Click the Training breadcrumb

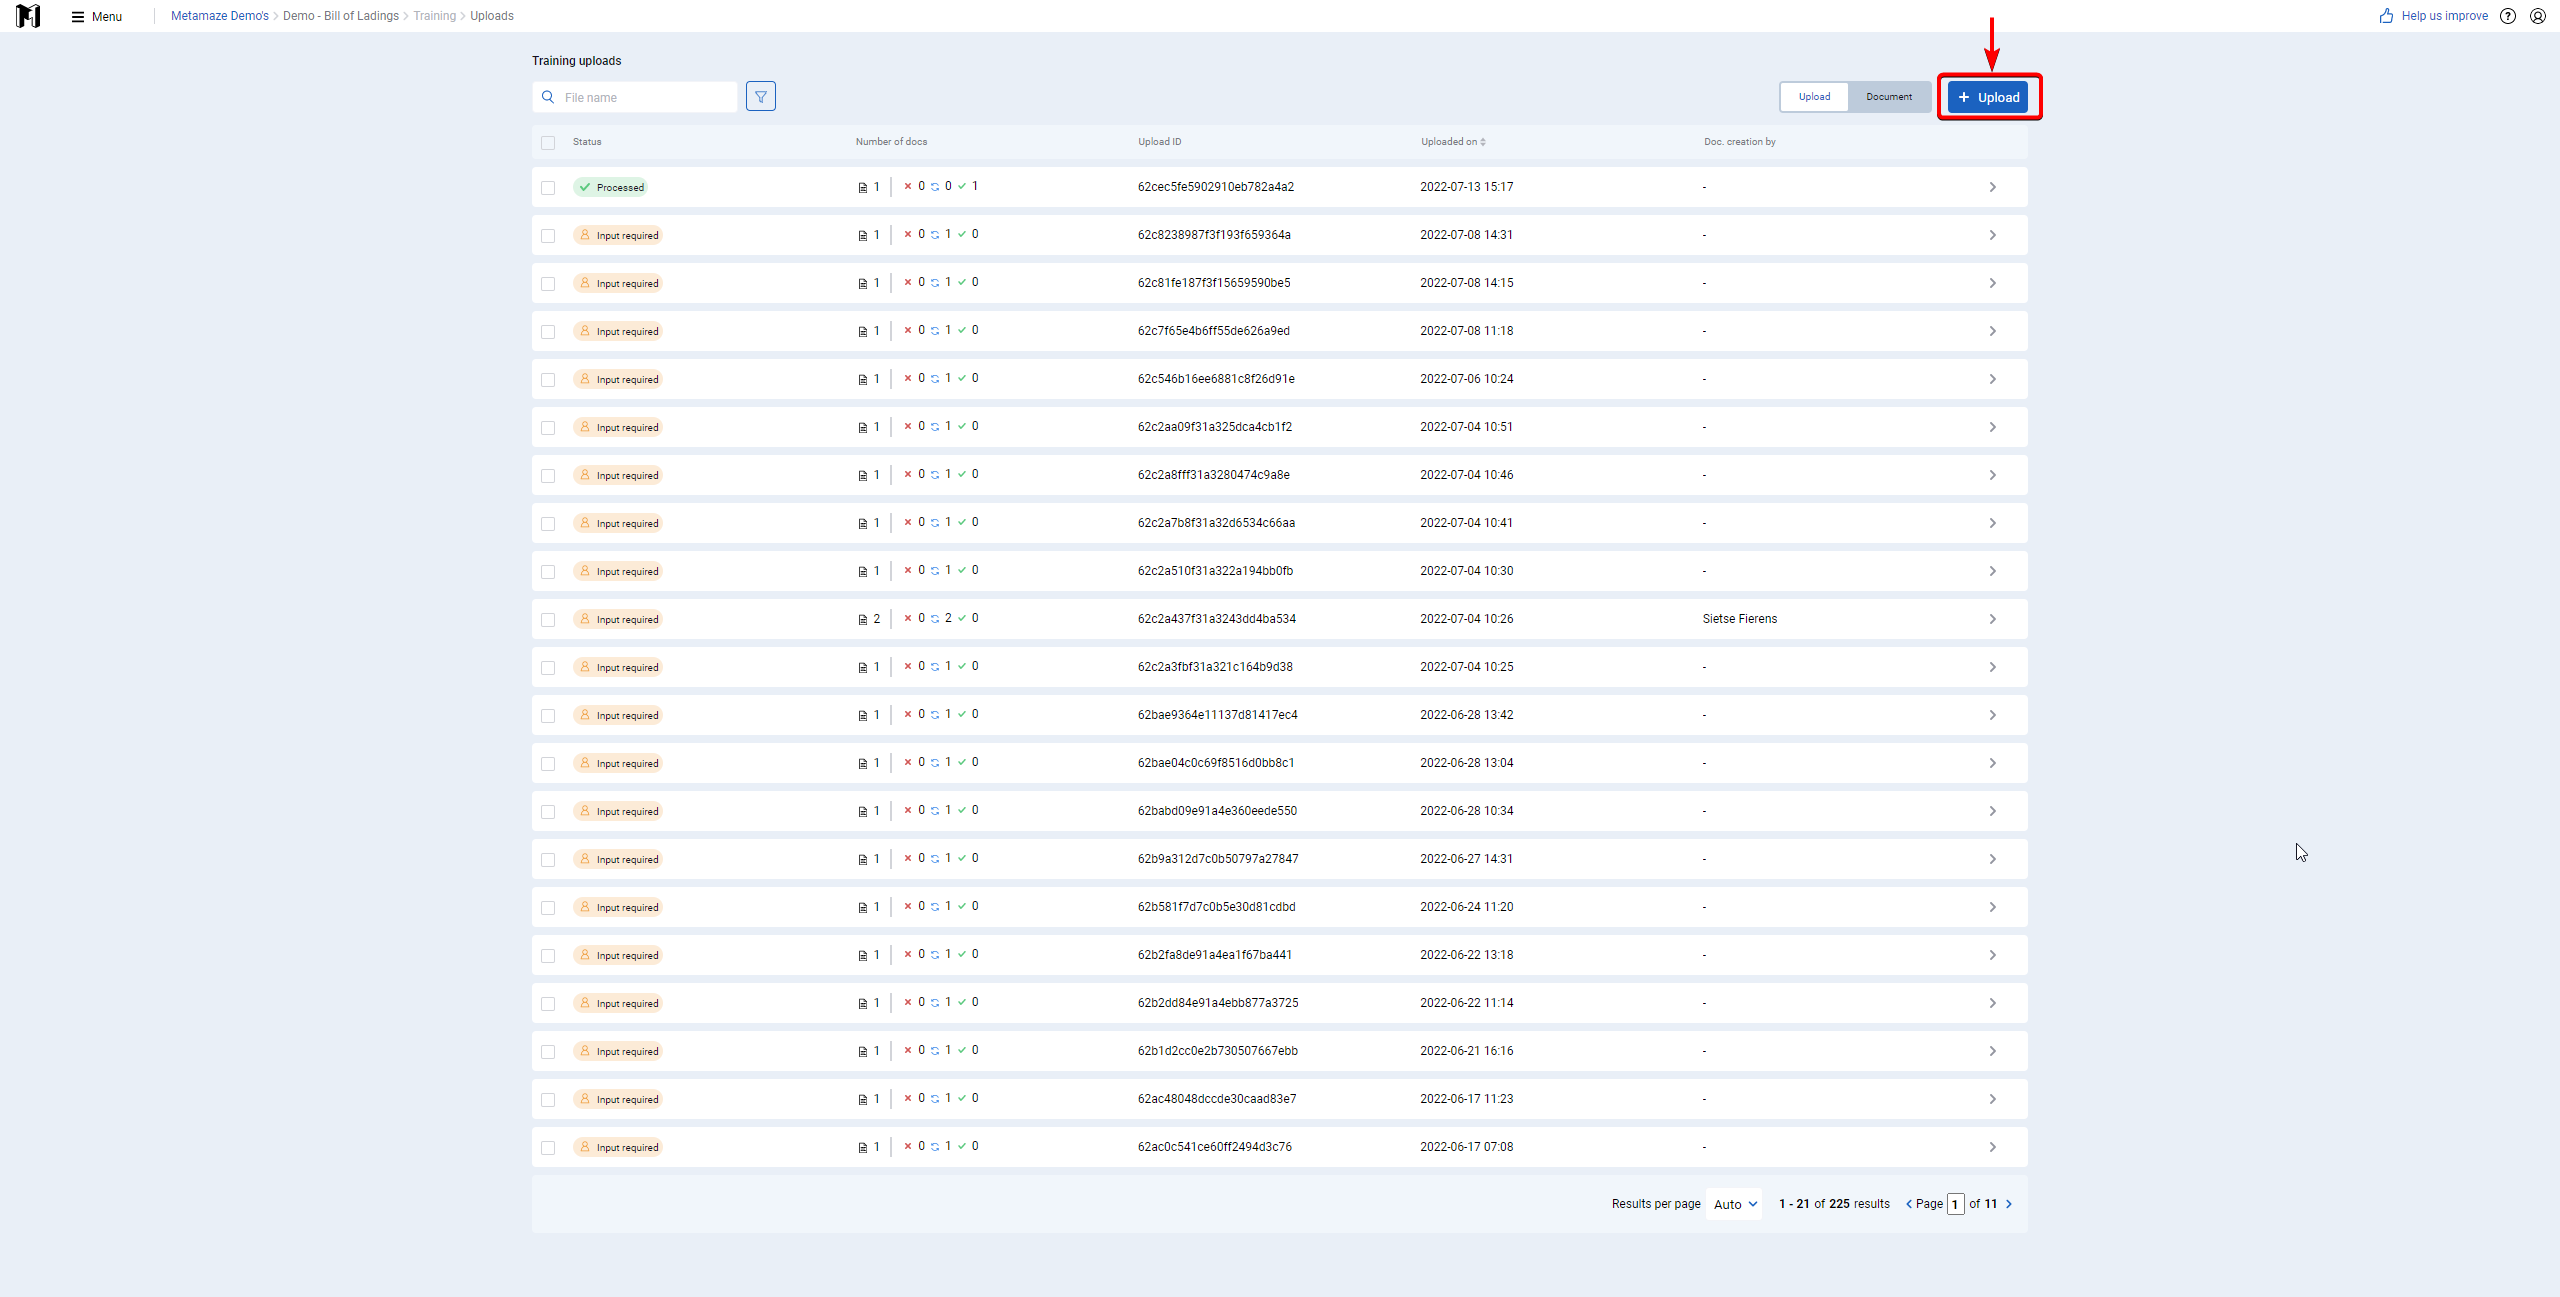coord(434,16)
